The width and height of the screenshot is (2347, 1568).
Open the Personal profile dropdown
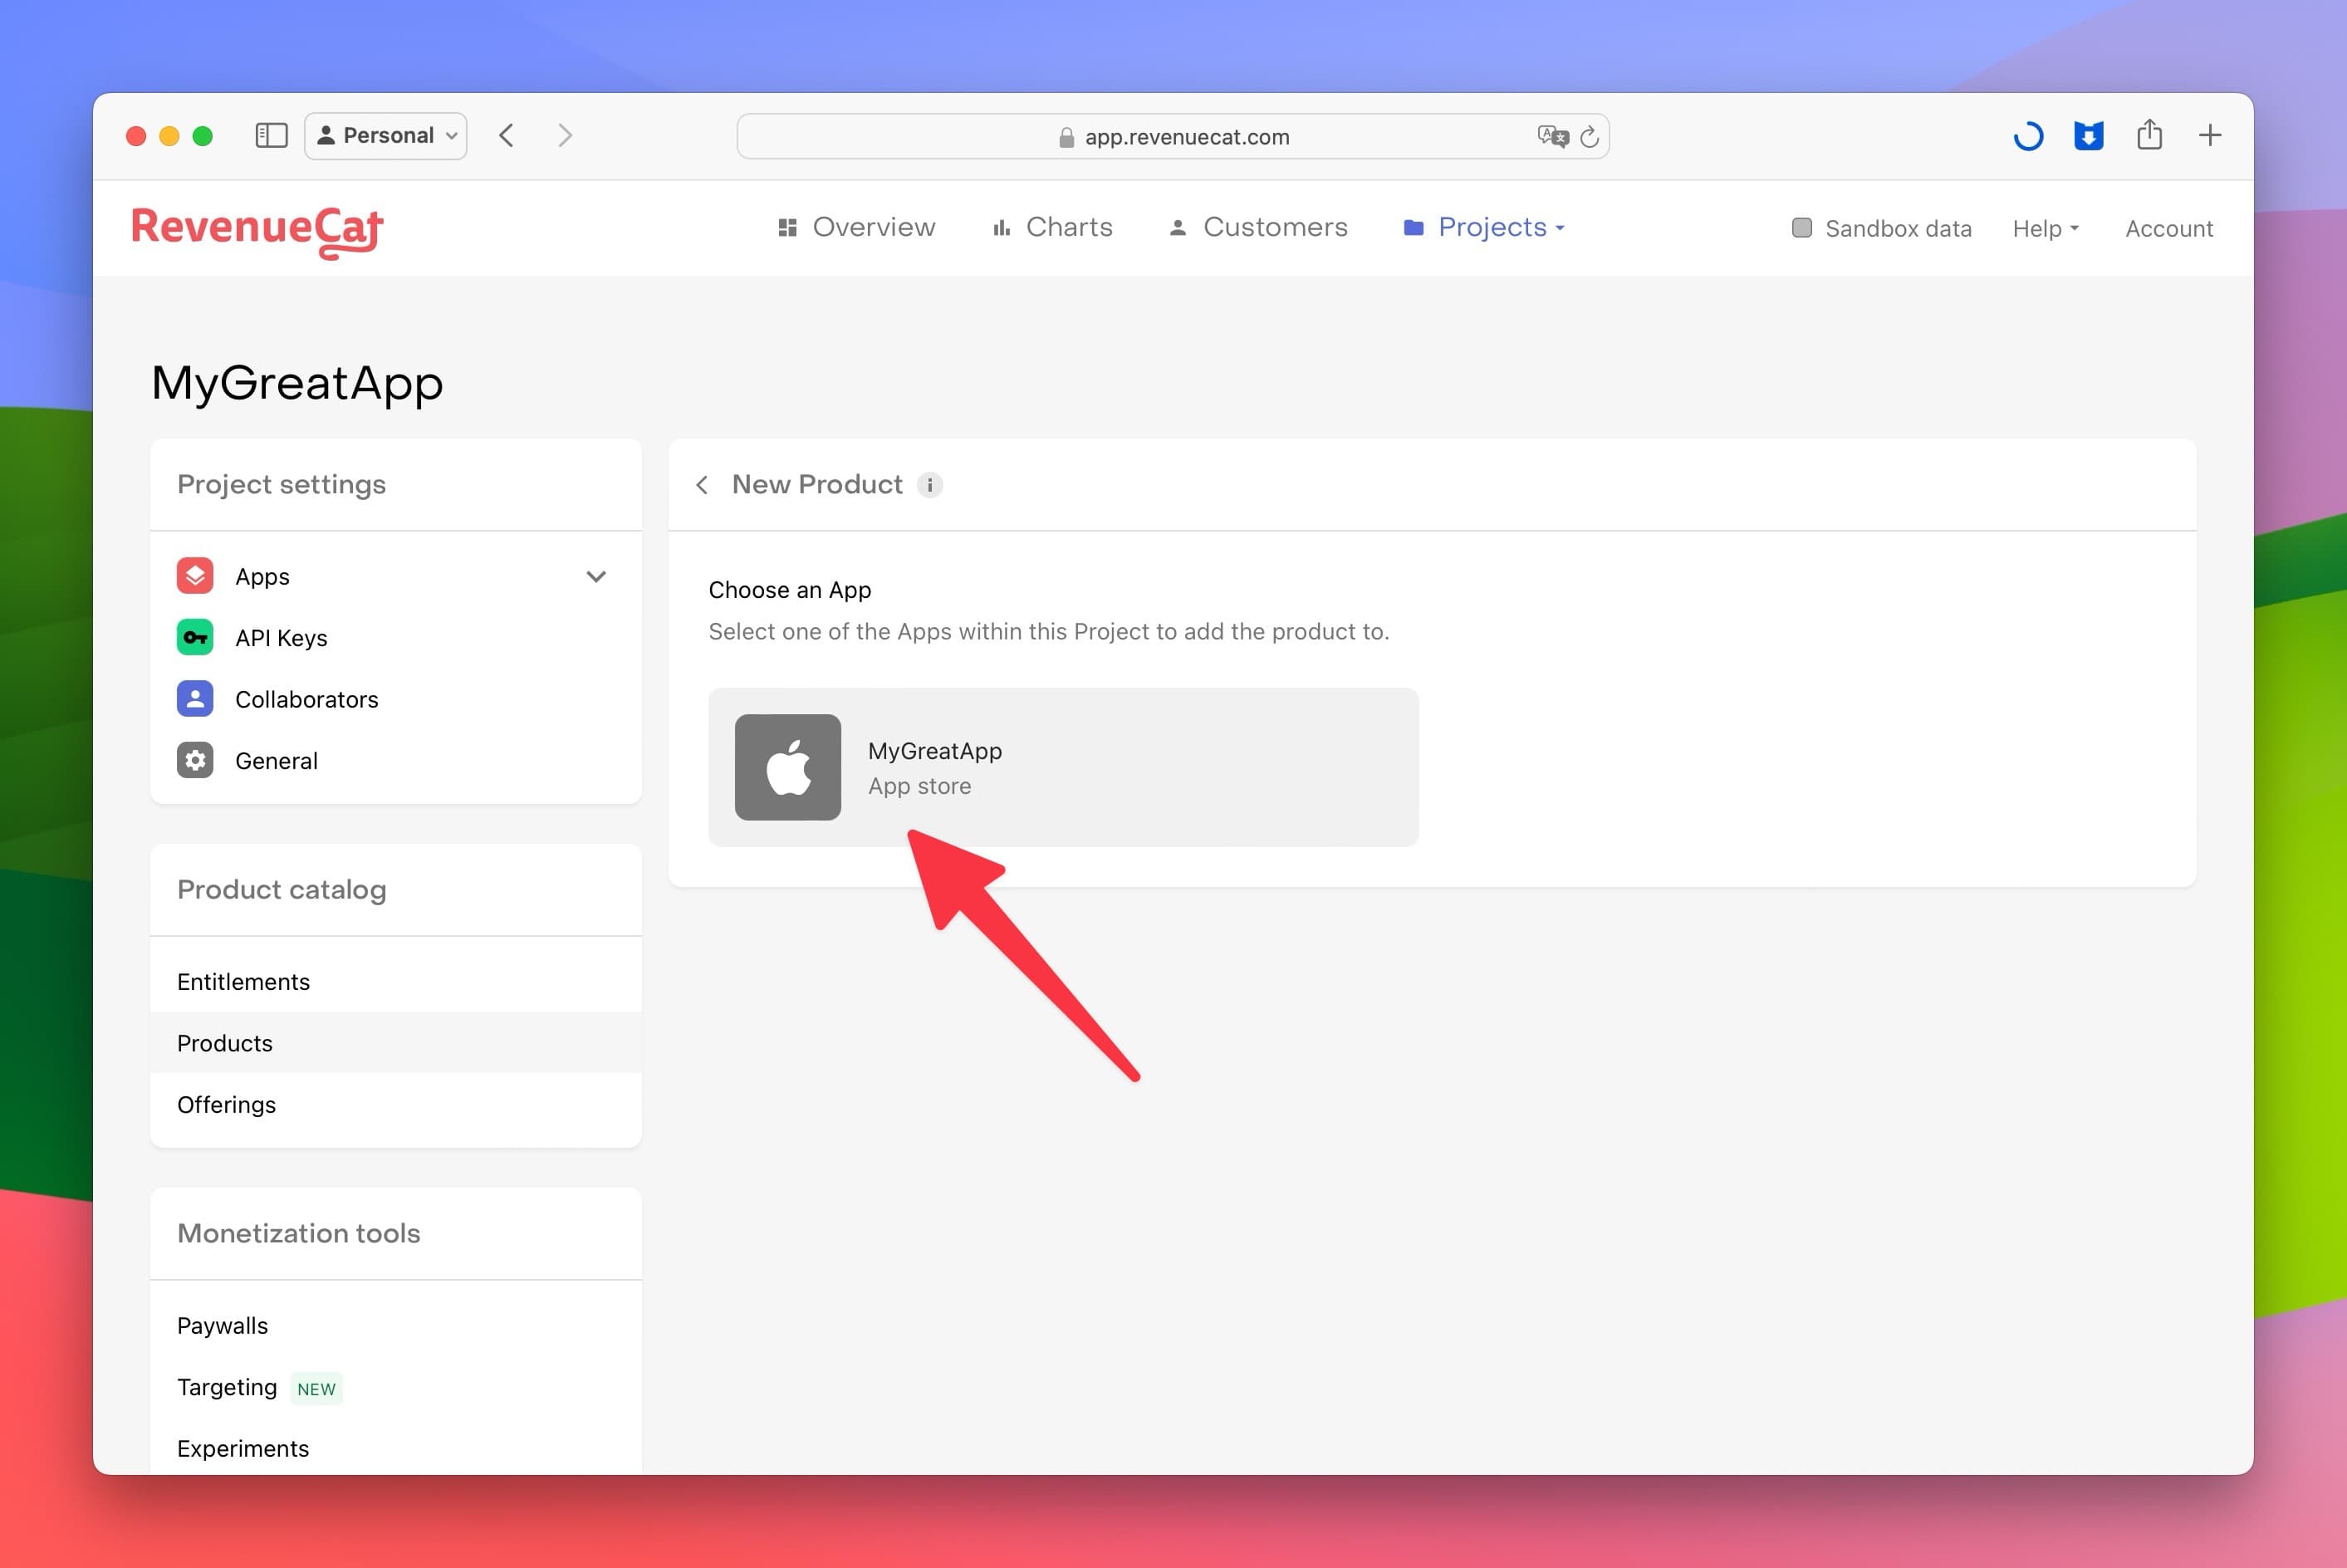[386, 136]
